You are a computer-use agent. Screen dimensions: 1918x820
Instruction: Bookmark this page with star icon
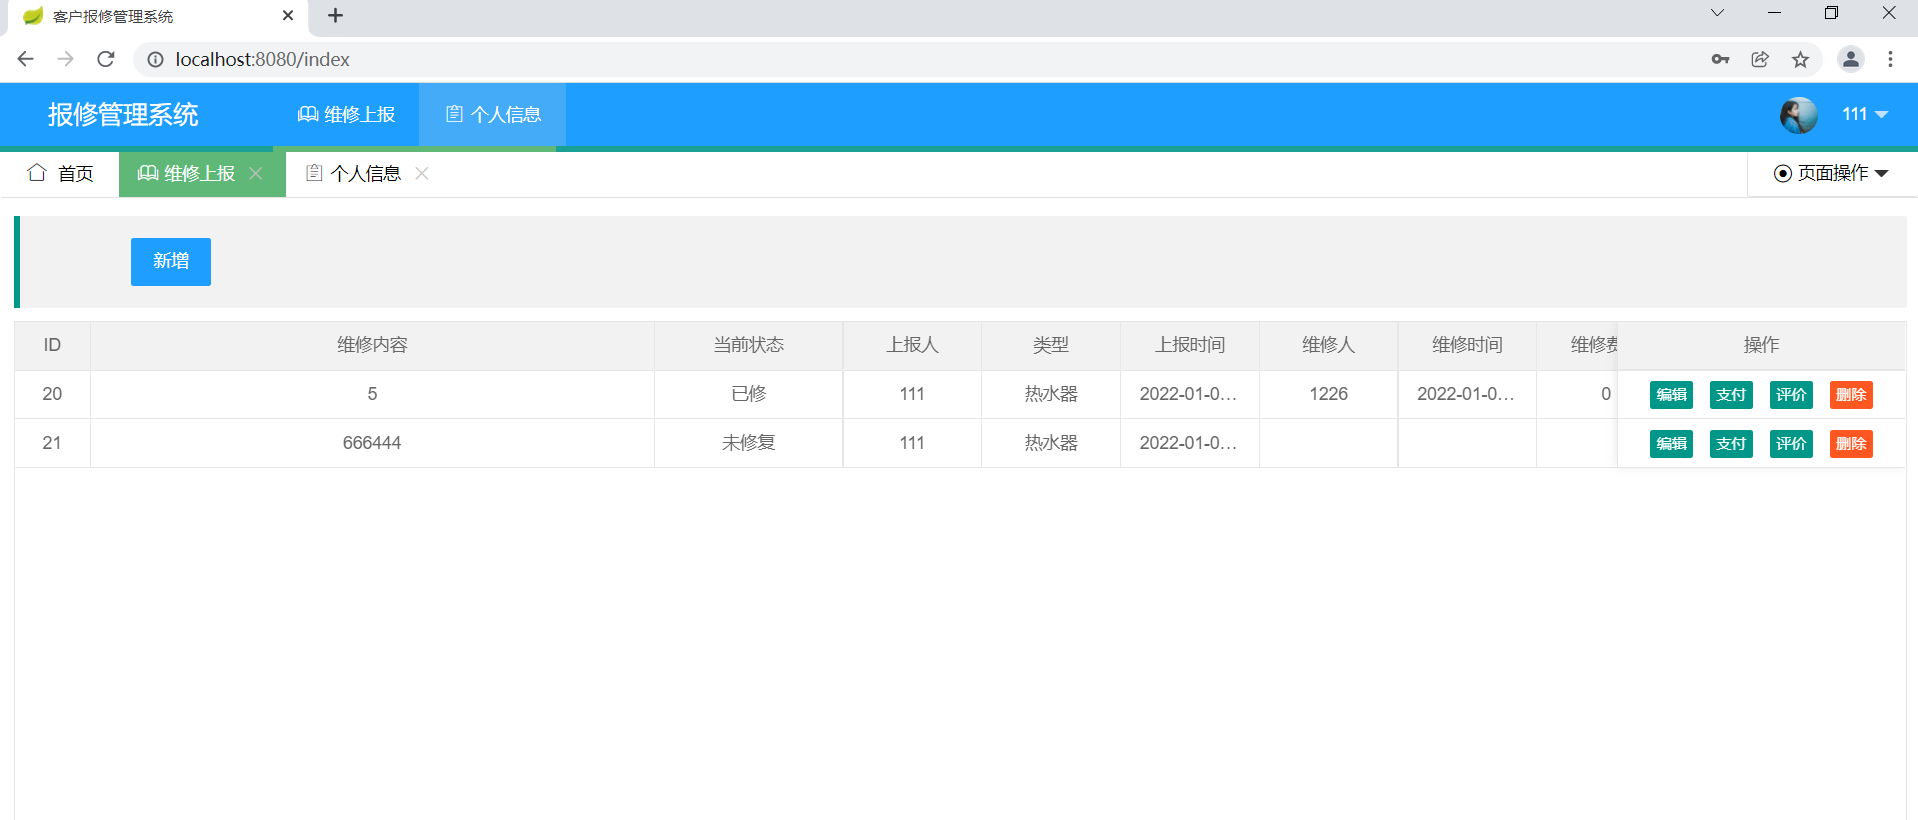point(1800,59)
